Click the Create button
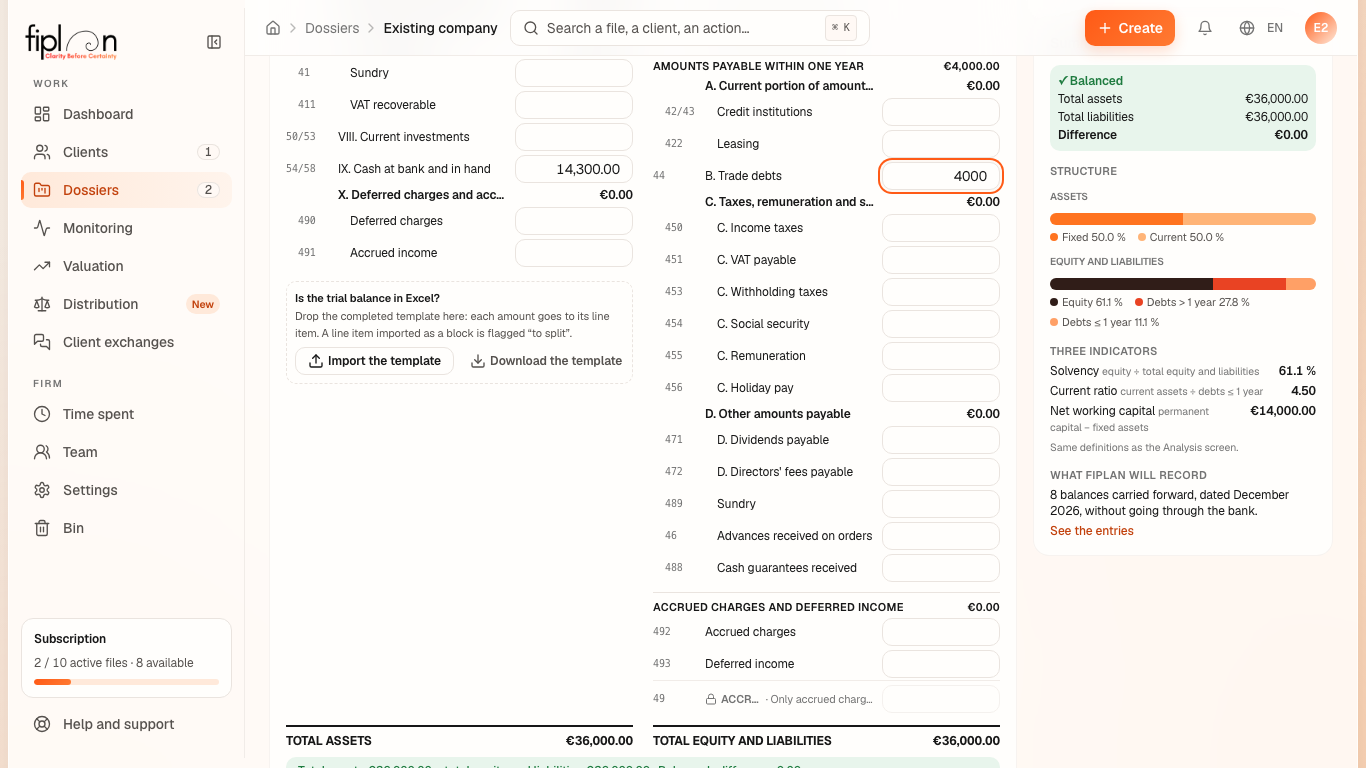Viewport: 1366px width, 768px height. click(1130, 28)
